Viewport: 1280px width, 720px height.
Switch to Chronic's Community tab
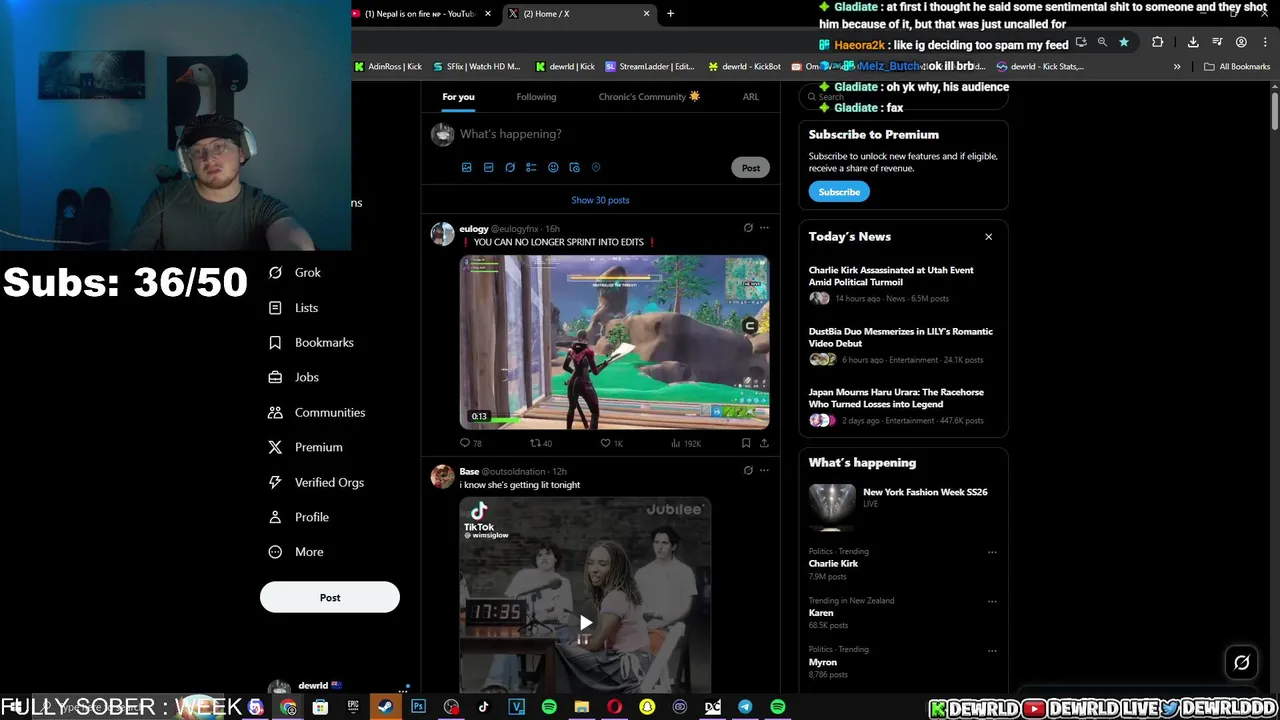649,97
